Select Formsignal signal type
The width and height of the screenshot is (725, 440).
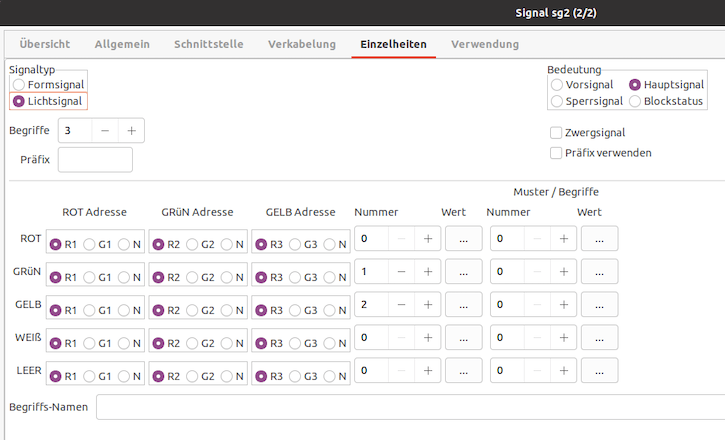(x=19, y=86)
